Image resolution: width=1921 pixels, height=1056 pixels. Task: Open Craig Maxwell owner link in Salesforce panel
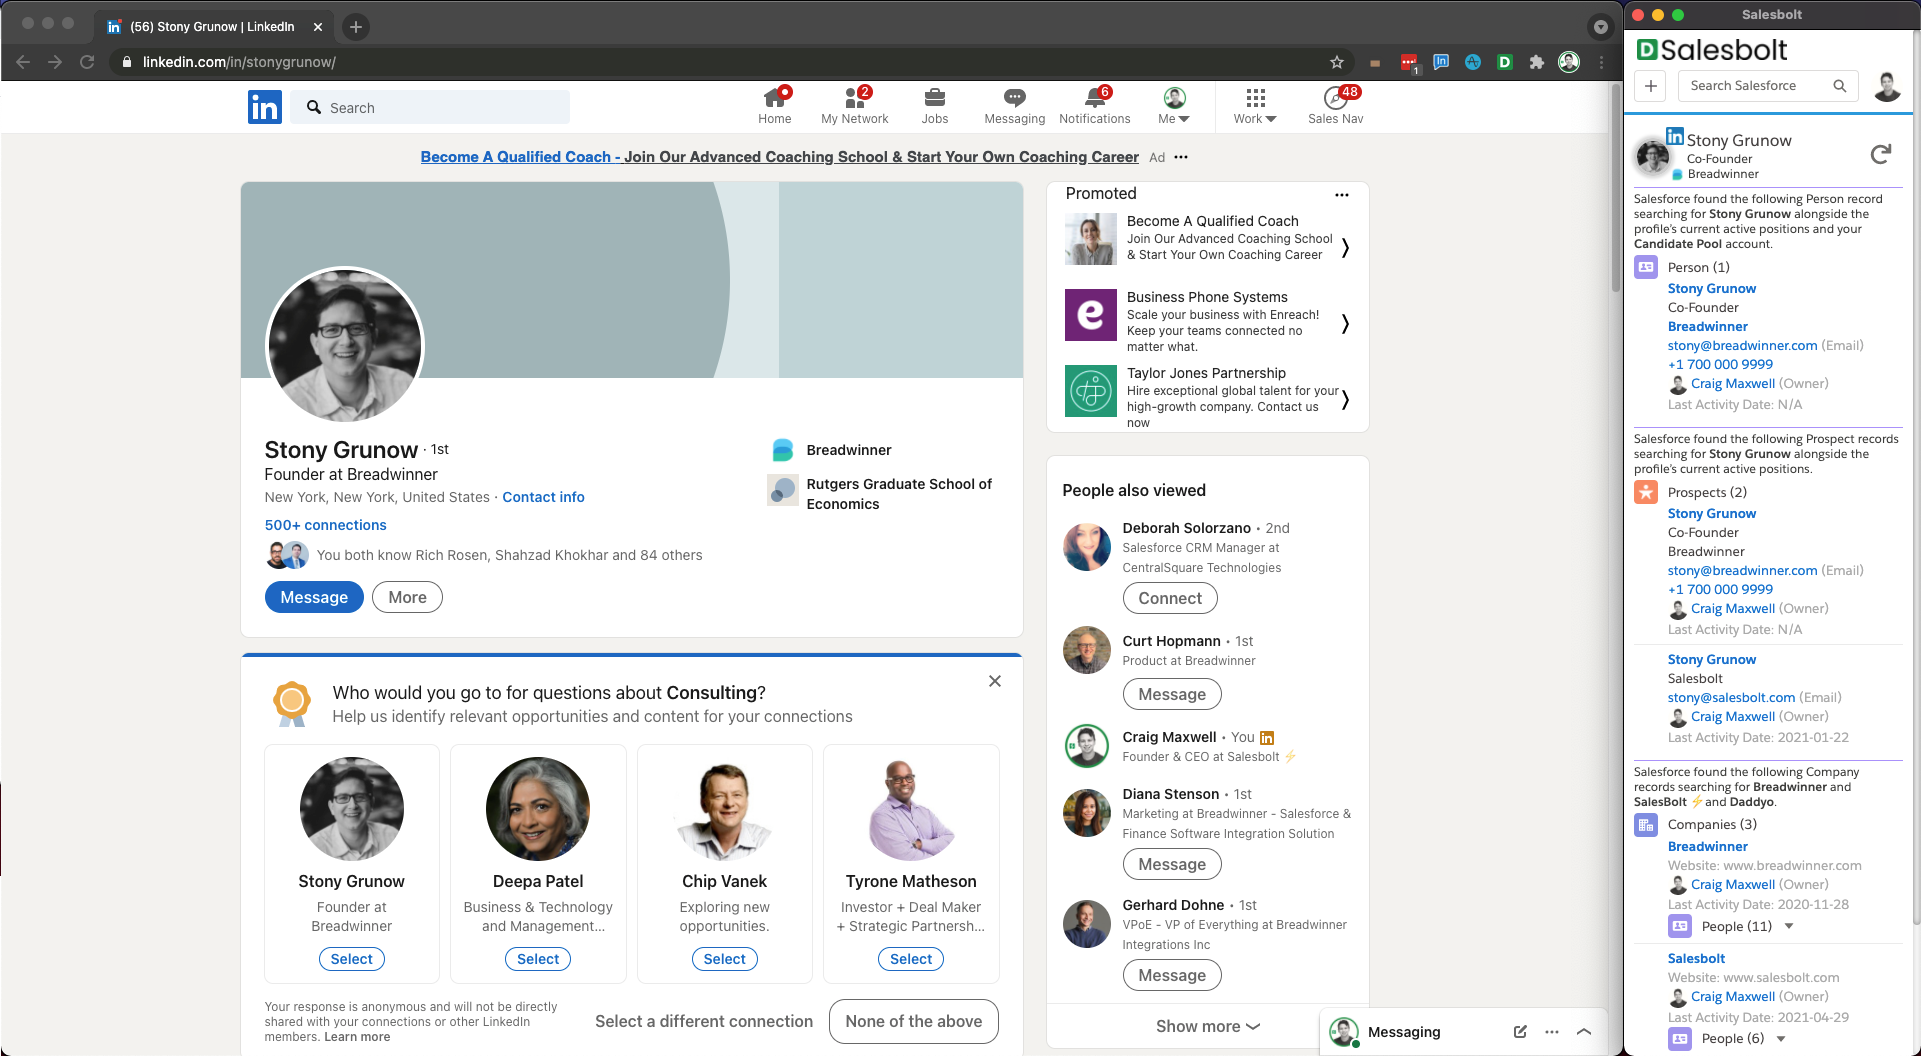pos(1733,383)
